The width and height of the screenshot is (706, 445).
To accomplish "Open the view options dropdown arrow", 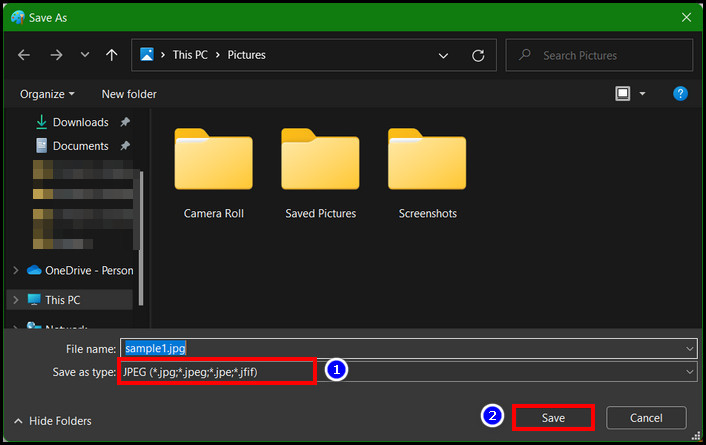I will 643,94.
